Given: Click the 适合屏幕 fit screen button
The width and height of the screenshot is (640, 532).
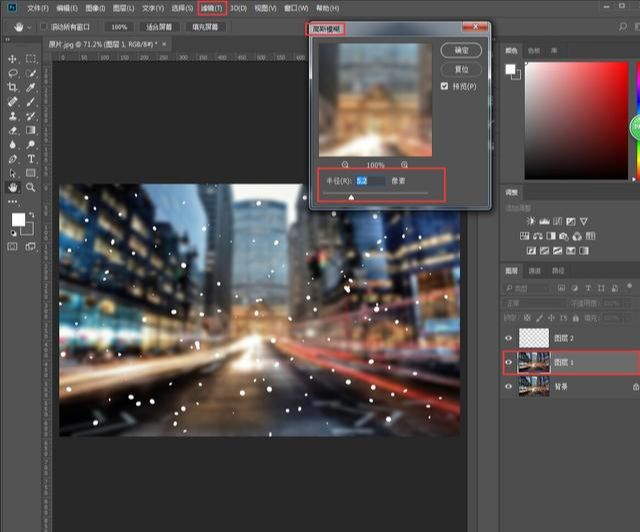Looking at the screenshot, I should (159, 27).
